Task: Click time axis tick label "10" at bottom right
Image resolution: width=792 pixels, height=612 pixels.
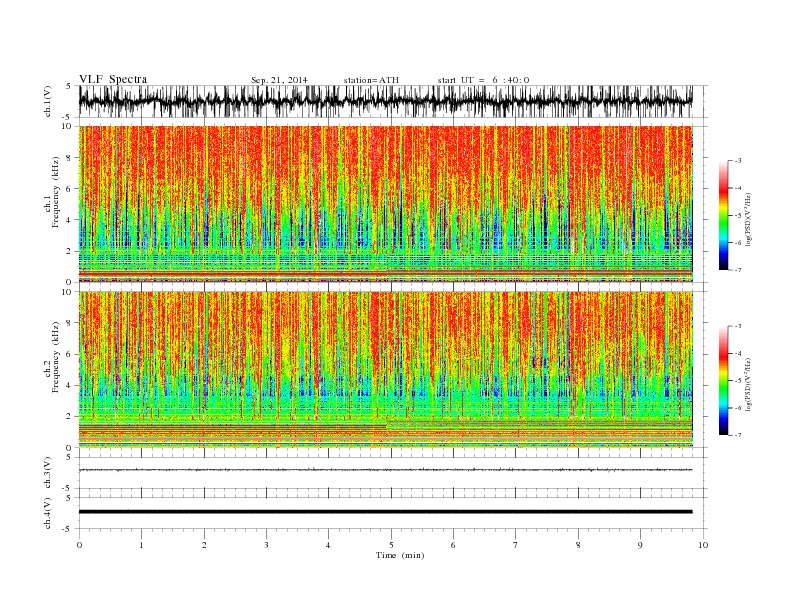Action: click(x=703, y=545)
